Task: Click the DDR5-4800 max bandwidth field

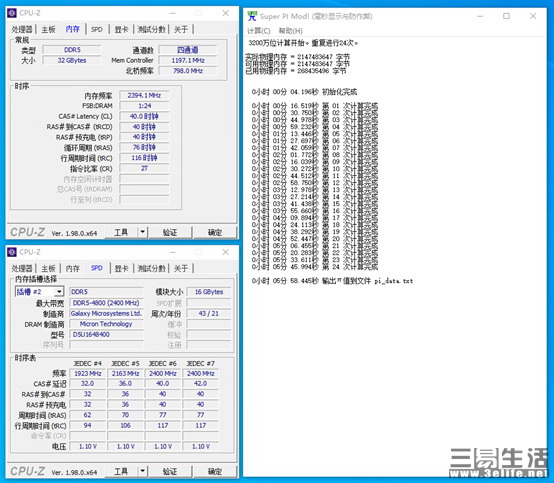Action: [x=106, y=303]
